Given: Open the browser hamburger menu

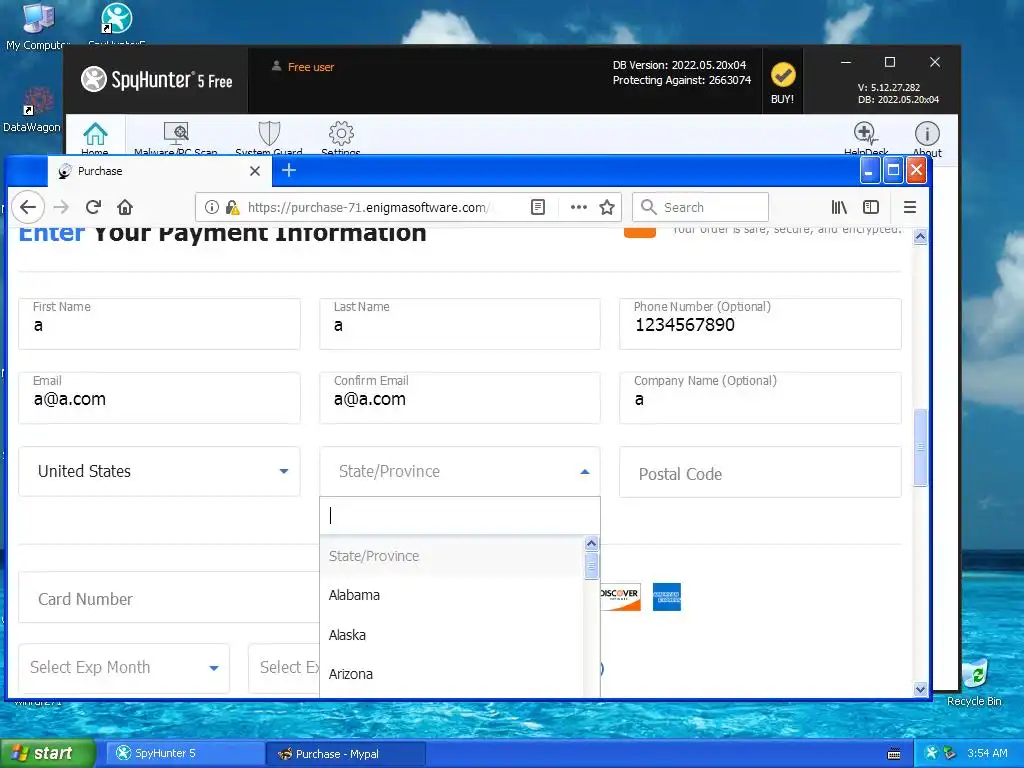Looking at the screenshot, I should coord(910,207).
